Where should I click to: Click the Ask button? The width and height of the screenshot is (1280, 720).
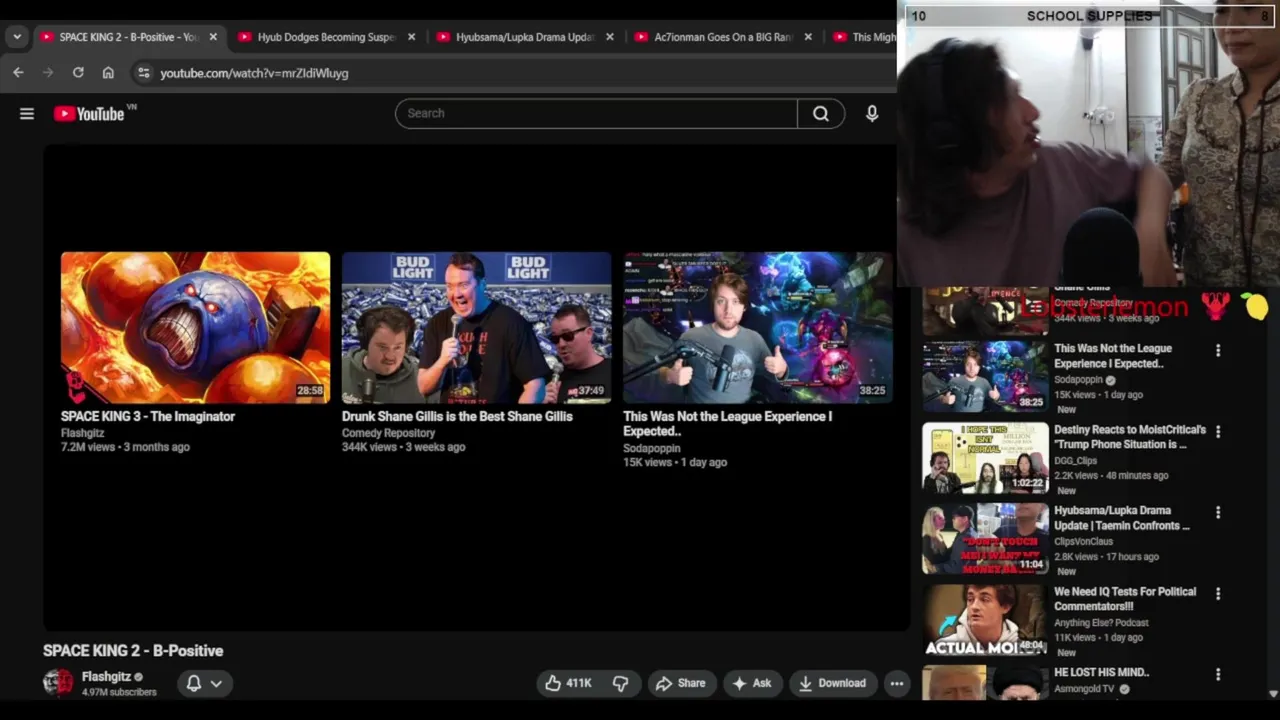(x=752, y=683)
